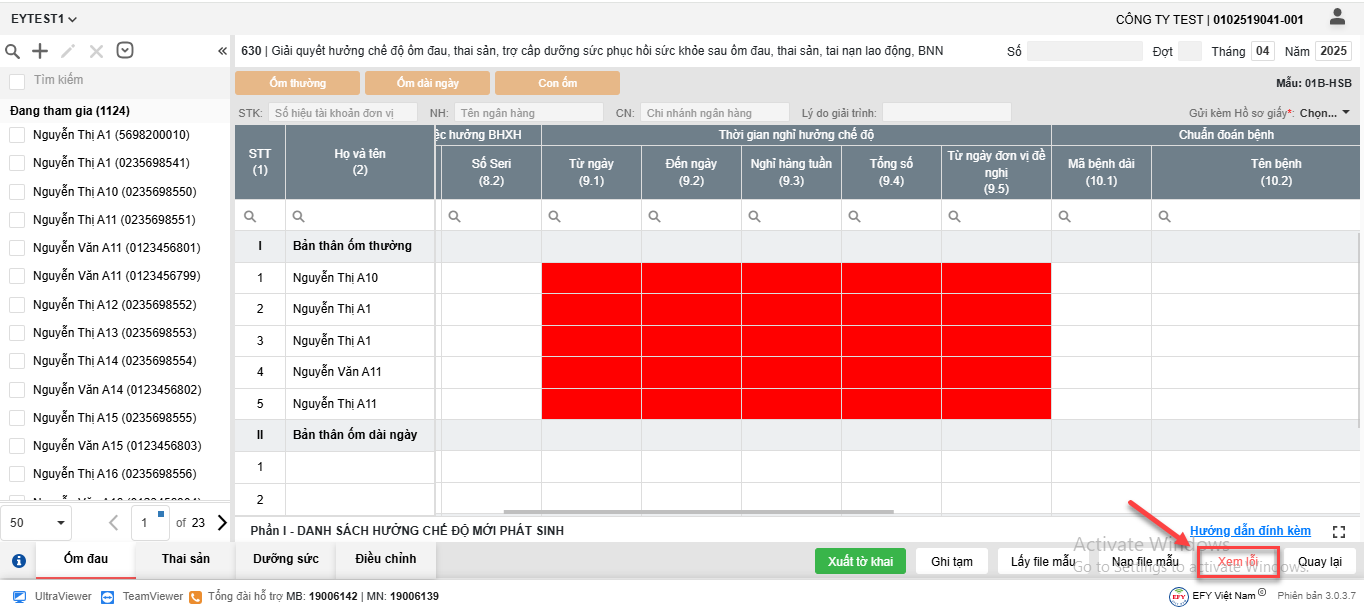Select employee Nguyễn Văn A14 checkbox
1364x609 pixels.
coord(17,390)
